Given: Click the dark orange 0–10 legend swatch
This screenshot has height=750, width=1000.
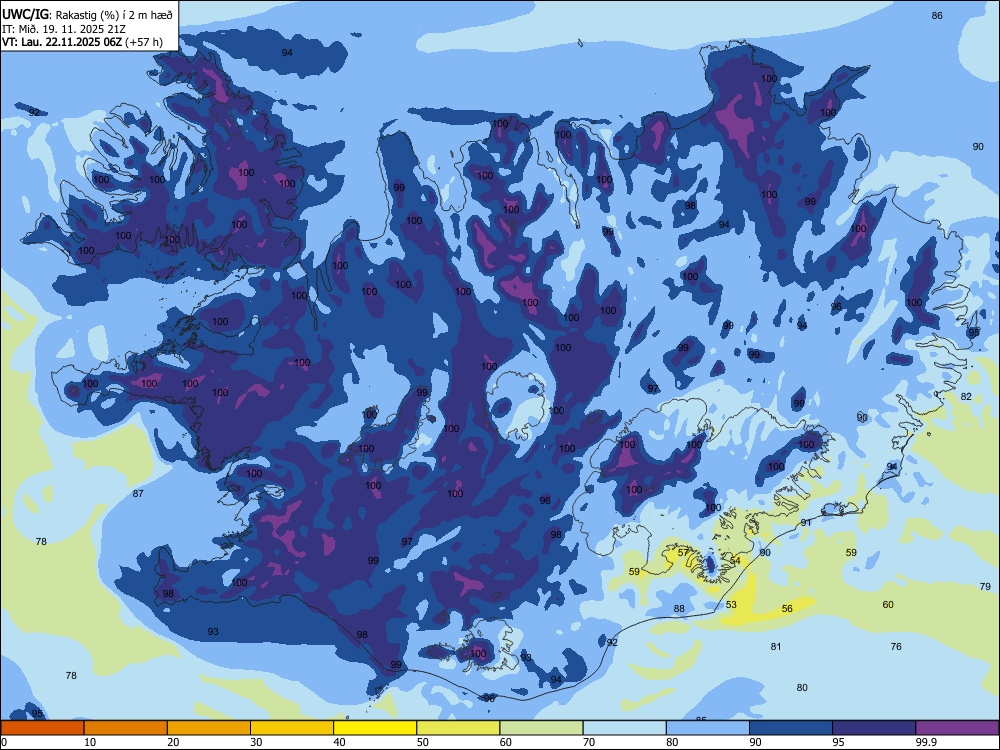Looking at the screenshot, I should [42, 728].
